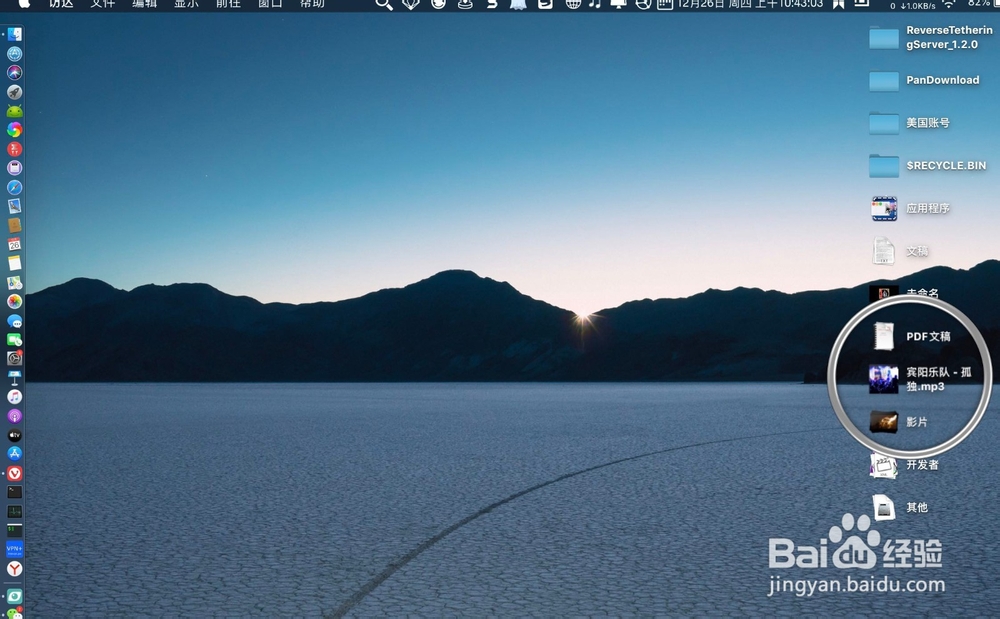Screen dimensions: 1000x619
Task: Open the teal eye app in Dock
Action: 15,597
